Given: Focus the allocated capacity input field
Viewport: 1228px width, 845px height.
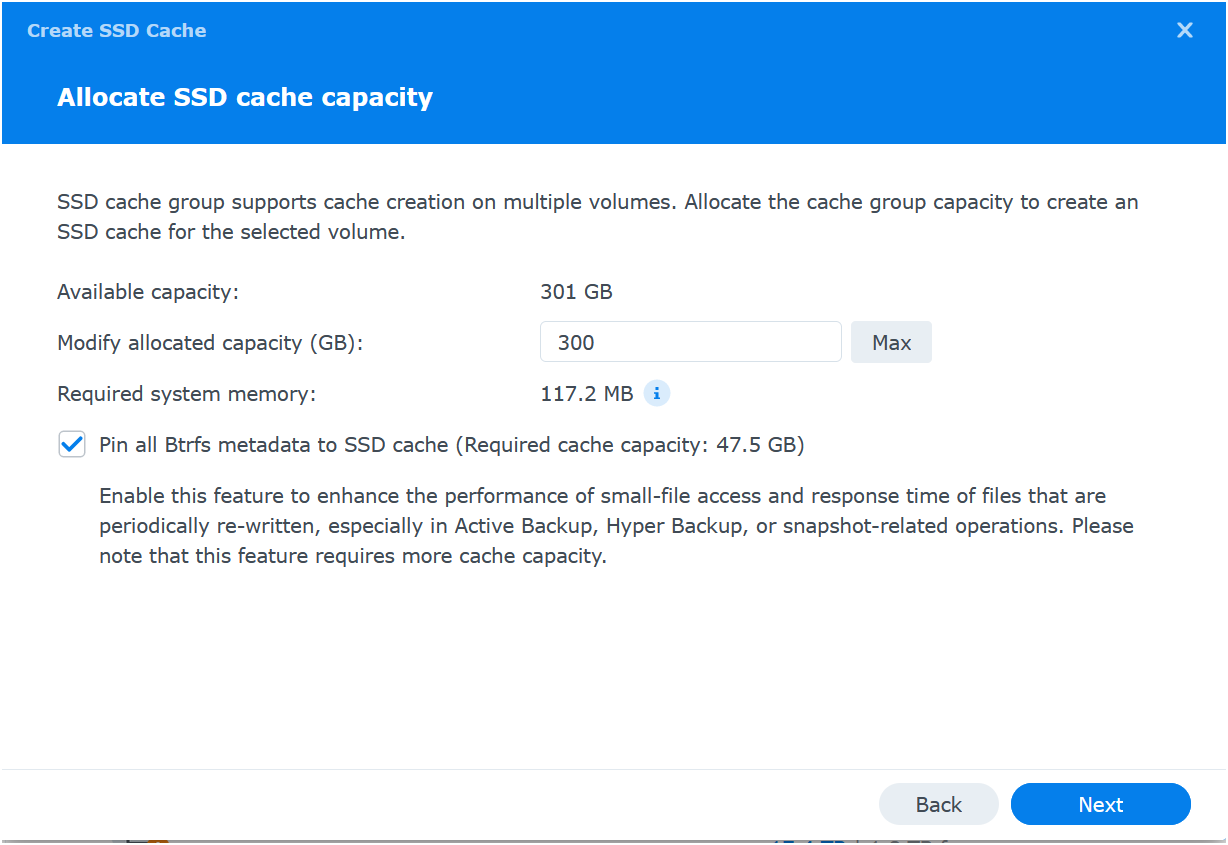Looking at the screenshot, I should point(690,343).
